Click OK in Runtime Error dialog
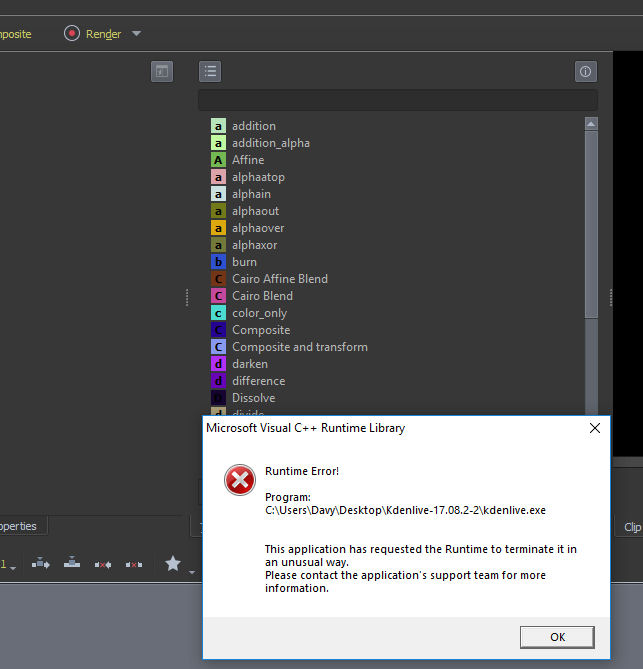The height and width of the screenshot is (669, 643). pos(557,637)
